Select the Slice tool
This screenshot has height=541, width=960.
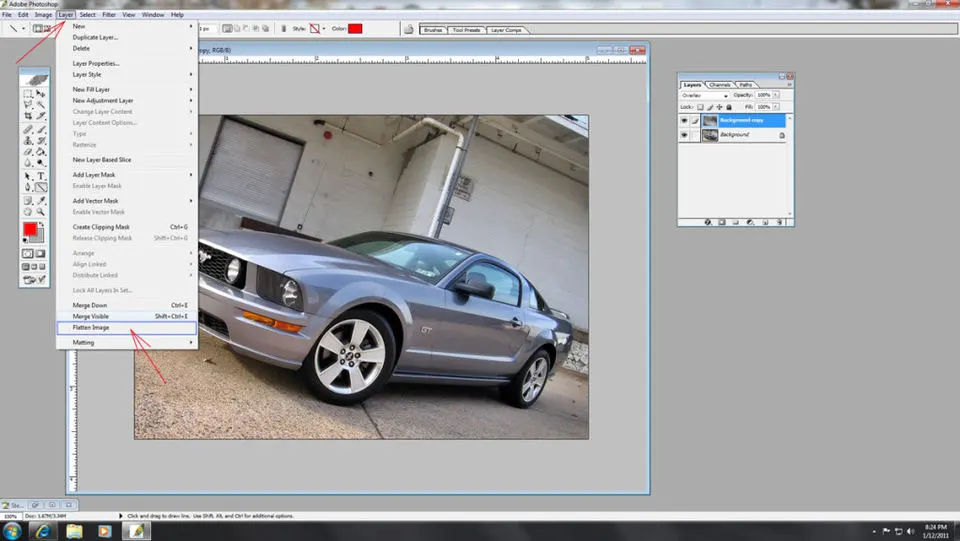tap(40, 115)
